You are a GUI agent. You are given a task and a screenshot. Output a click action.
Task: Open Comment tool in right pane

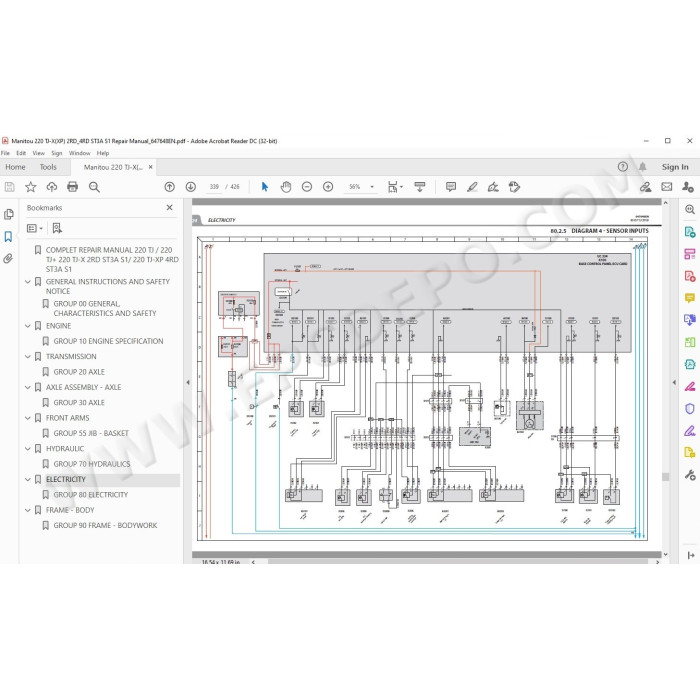point(690,298)
